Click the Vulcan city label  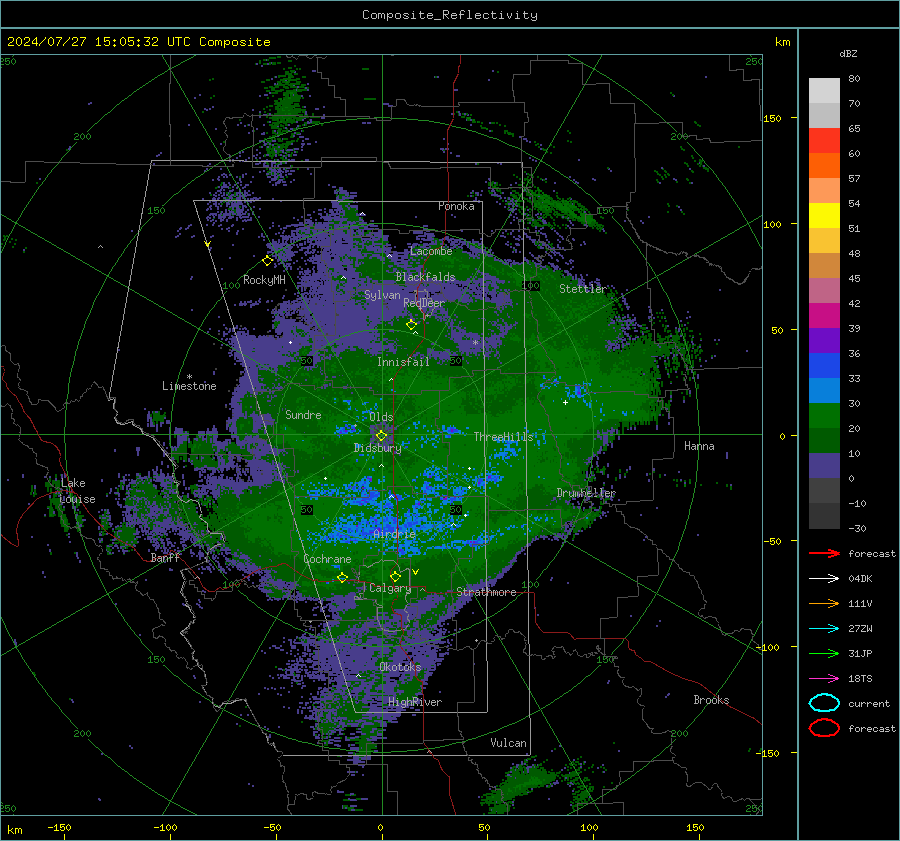pyautogui.click(x=509, y=743)
